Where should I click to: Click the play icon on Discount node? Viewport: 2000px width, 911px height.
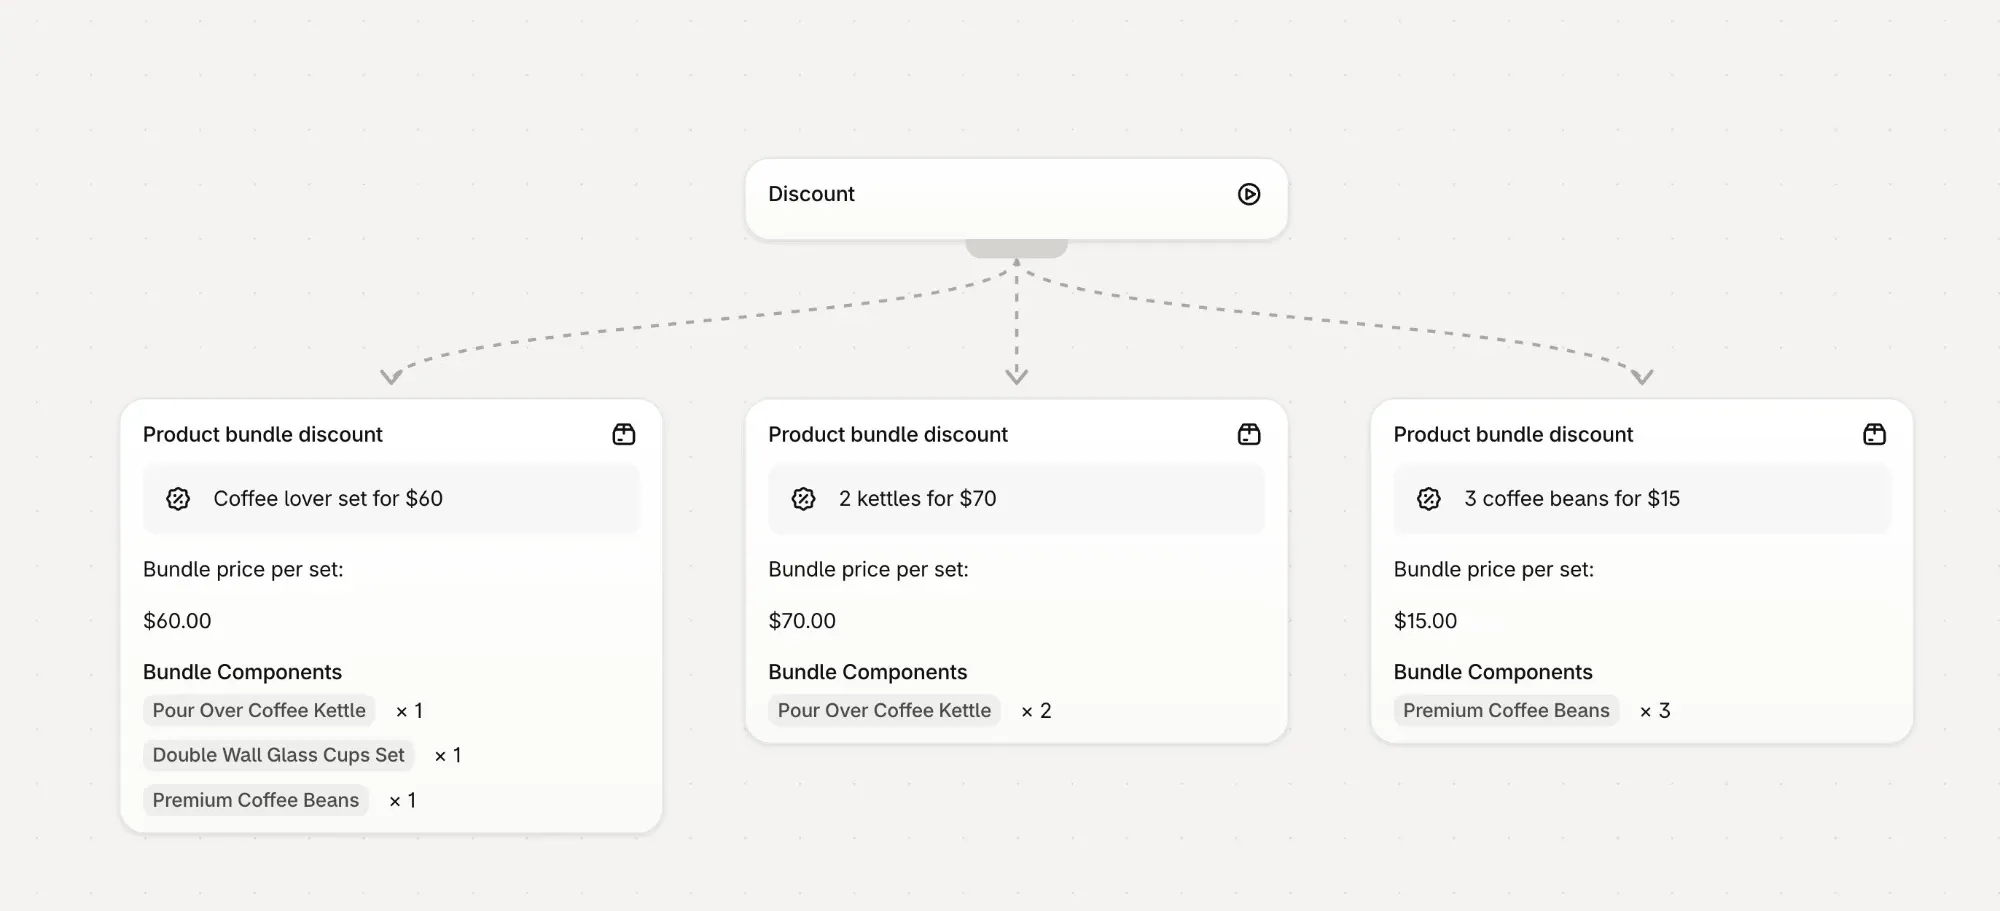(x=1249, y=194)
